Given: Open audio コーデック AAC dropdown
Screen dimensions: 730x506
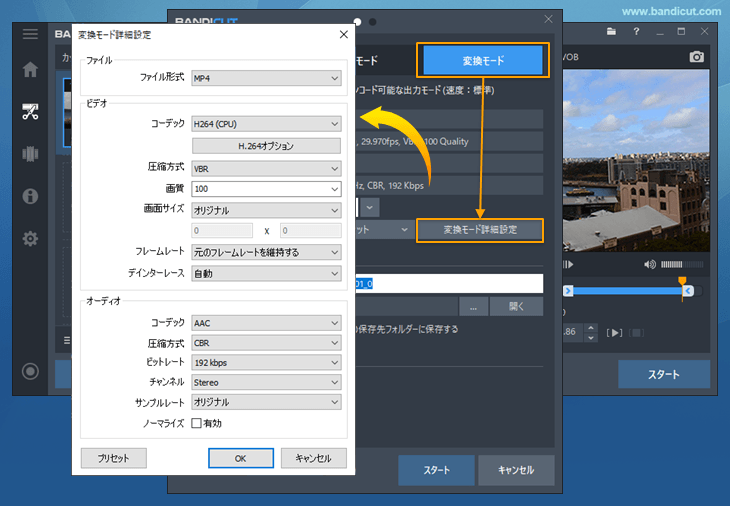Looking at the screenshot, I should click(266, 323).
